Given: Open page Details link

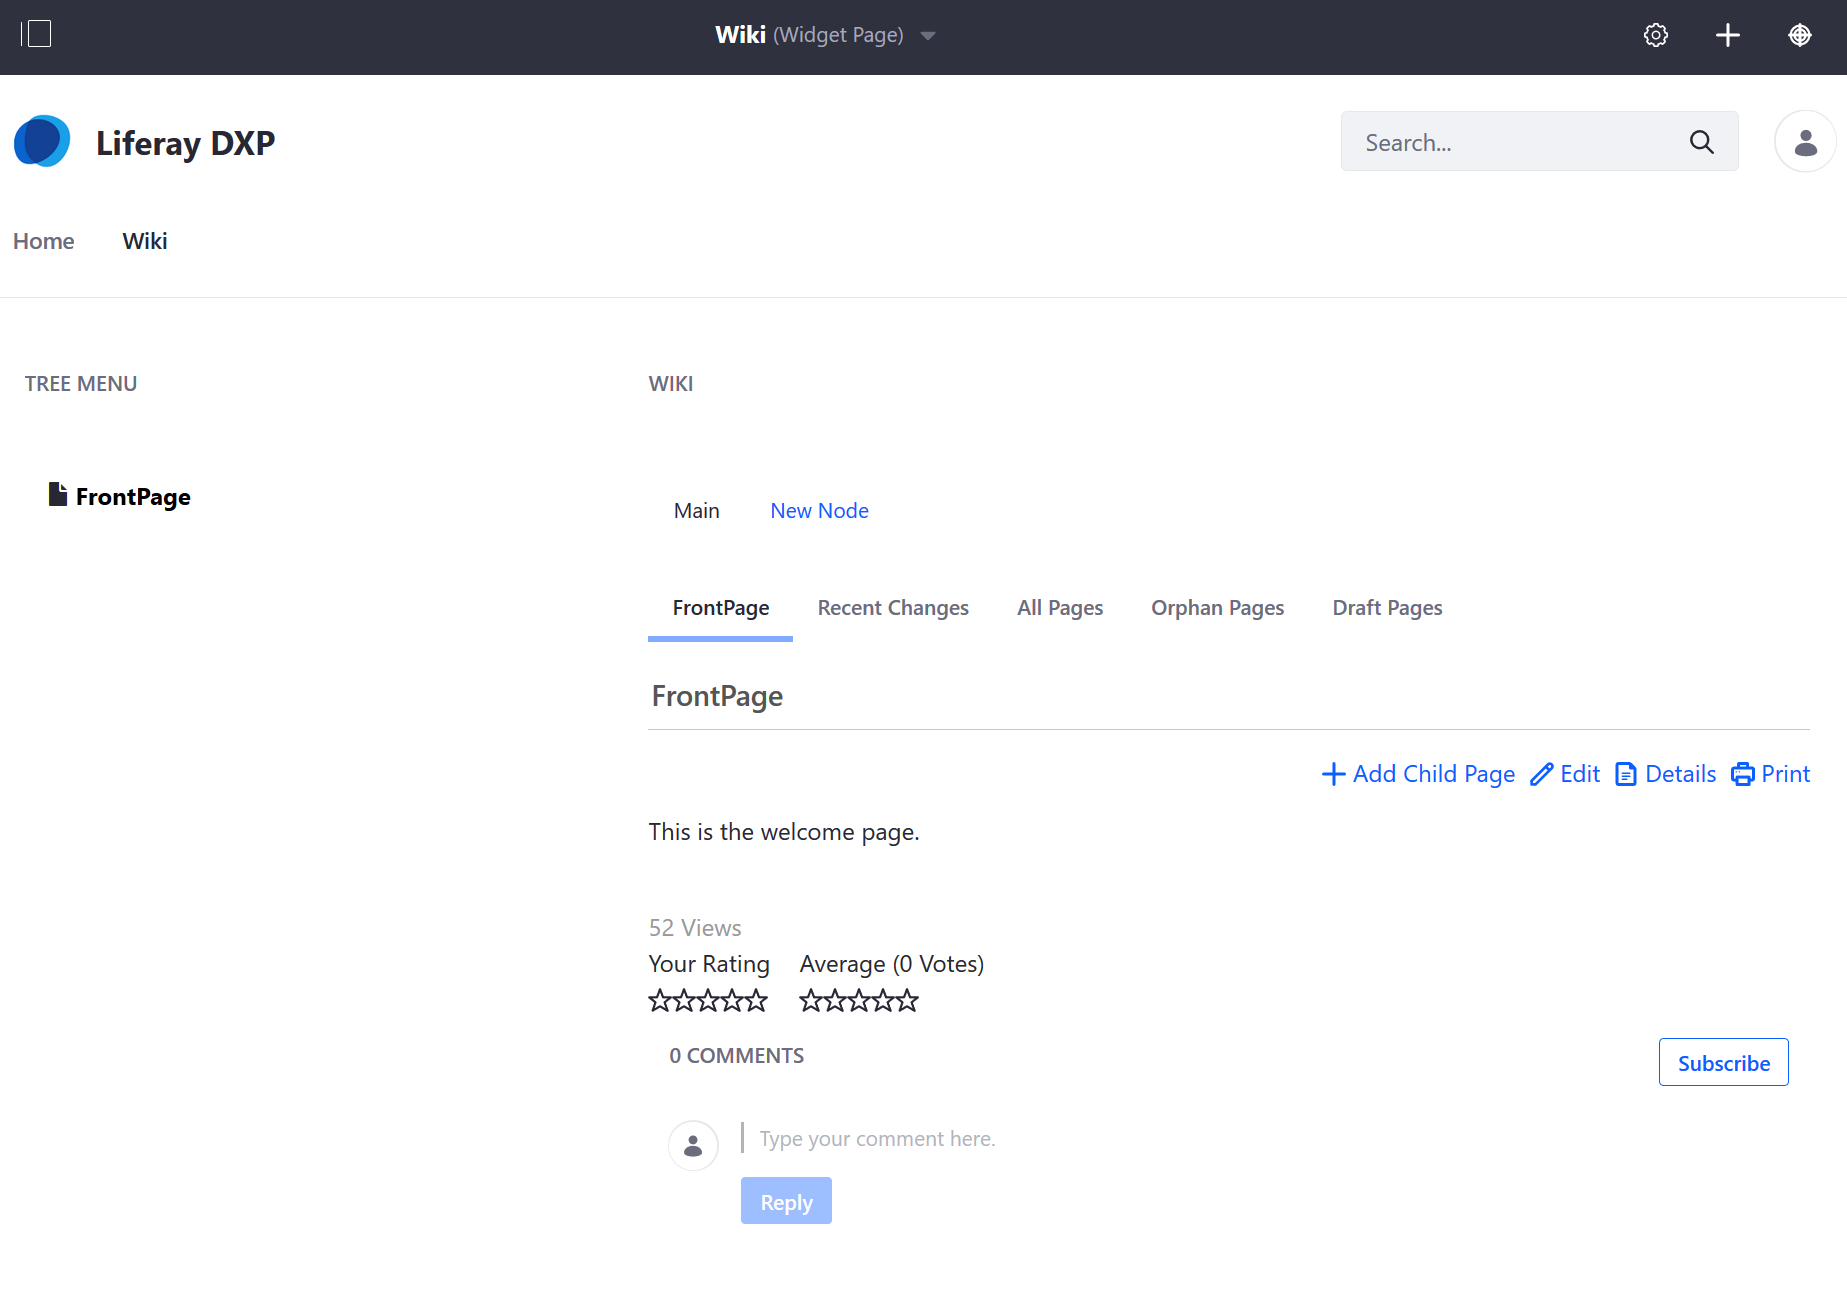Looking at the screenshot, I should [x=1666, y=774].
